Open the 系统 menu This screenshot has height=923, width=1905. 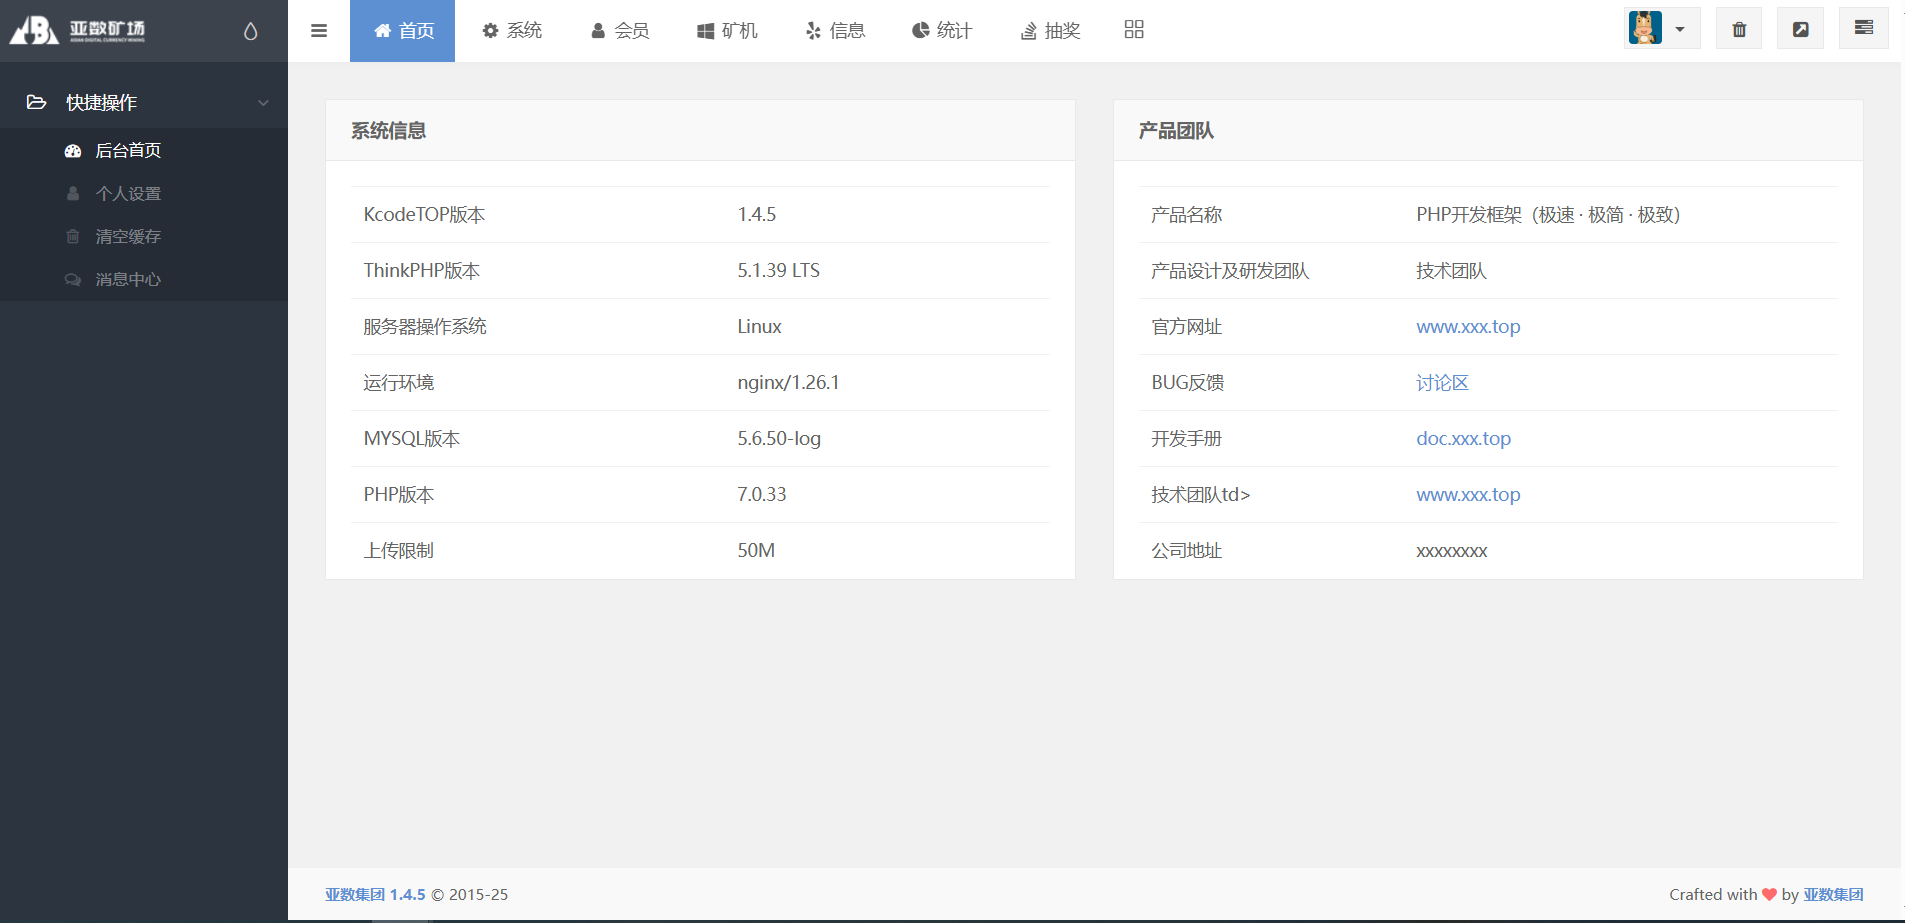(512, 31)
